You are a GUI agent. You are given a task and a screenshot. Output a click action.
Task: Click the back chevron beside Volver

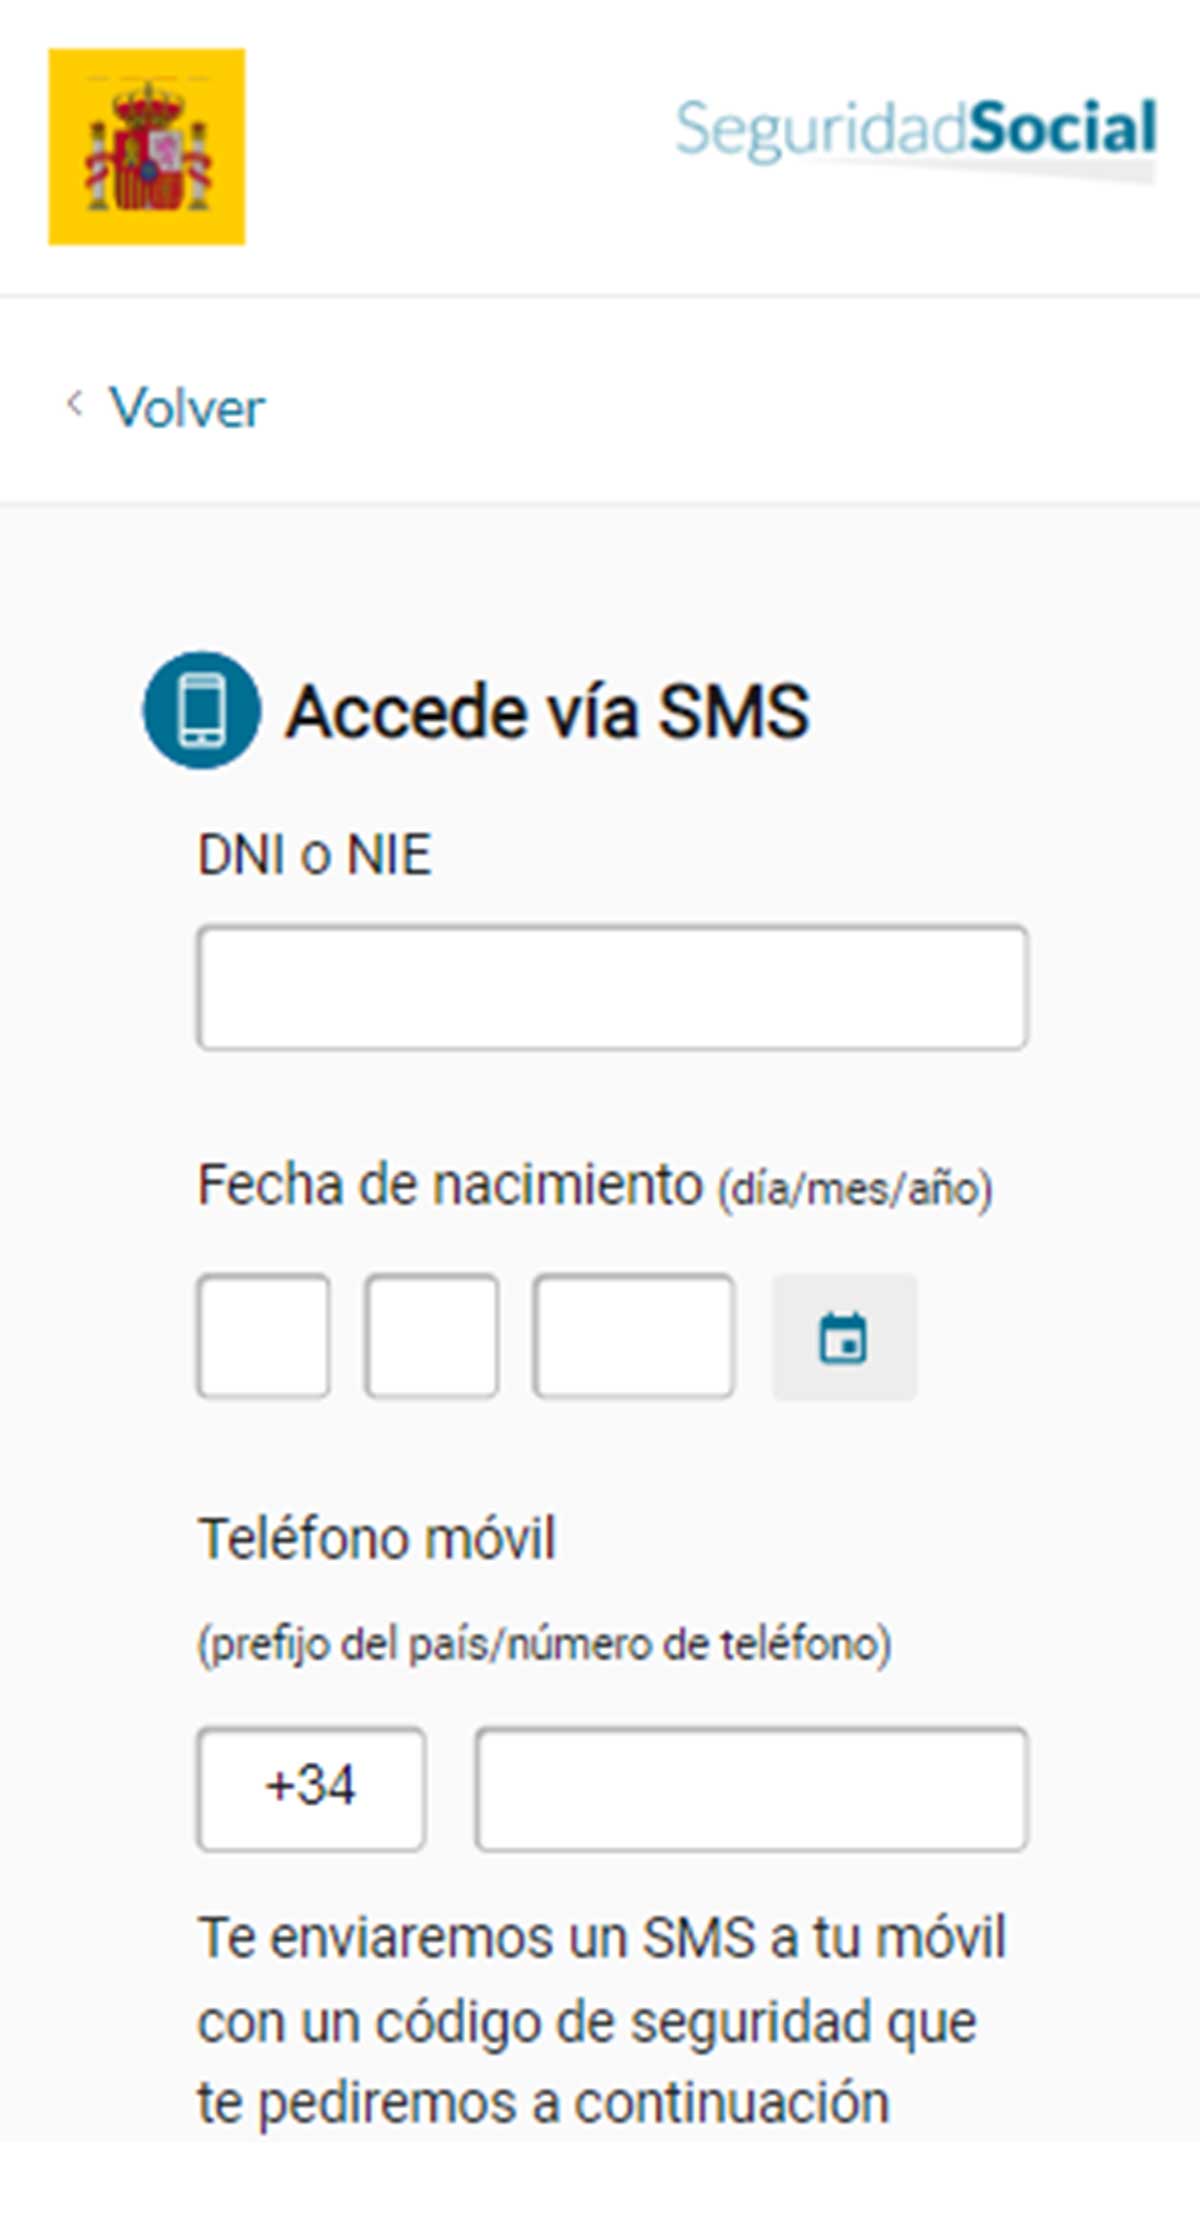tap(75, 404)
